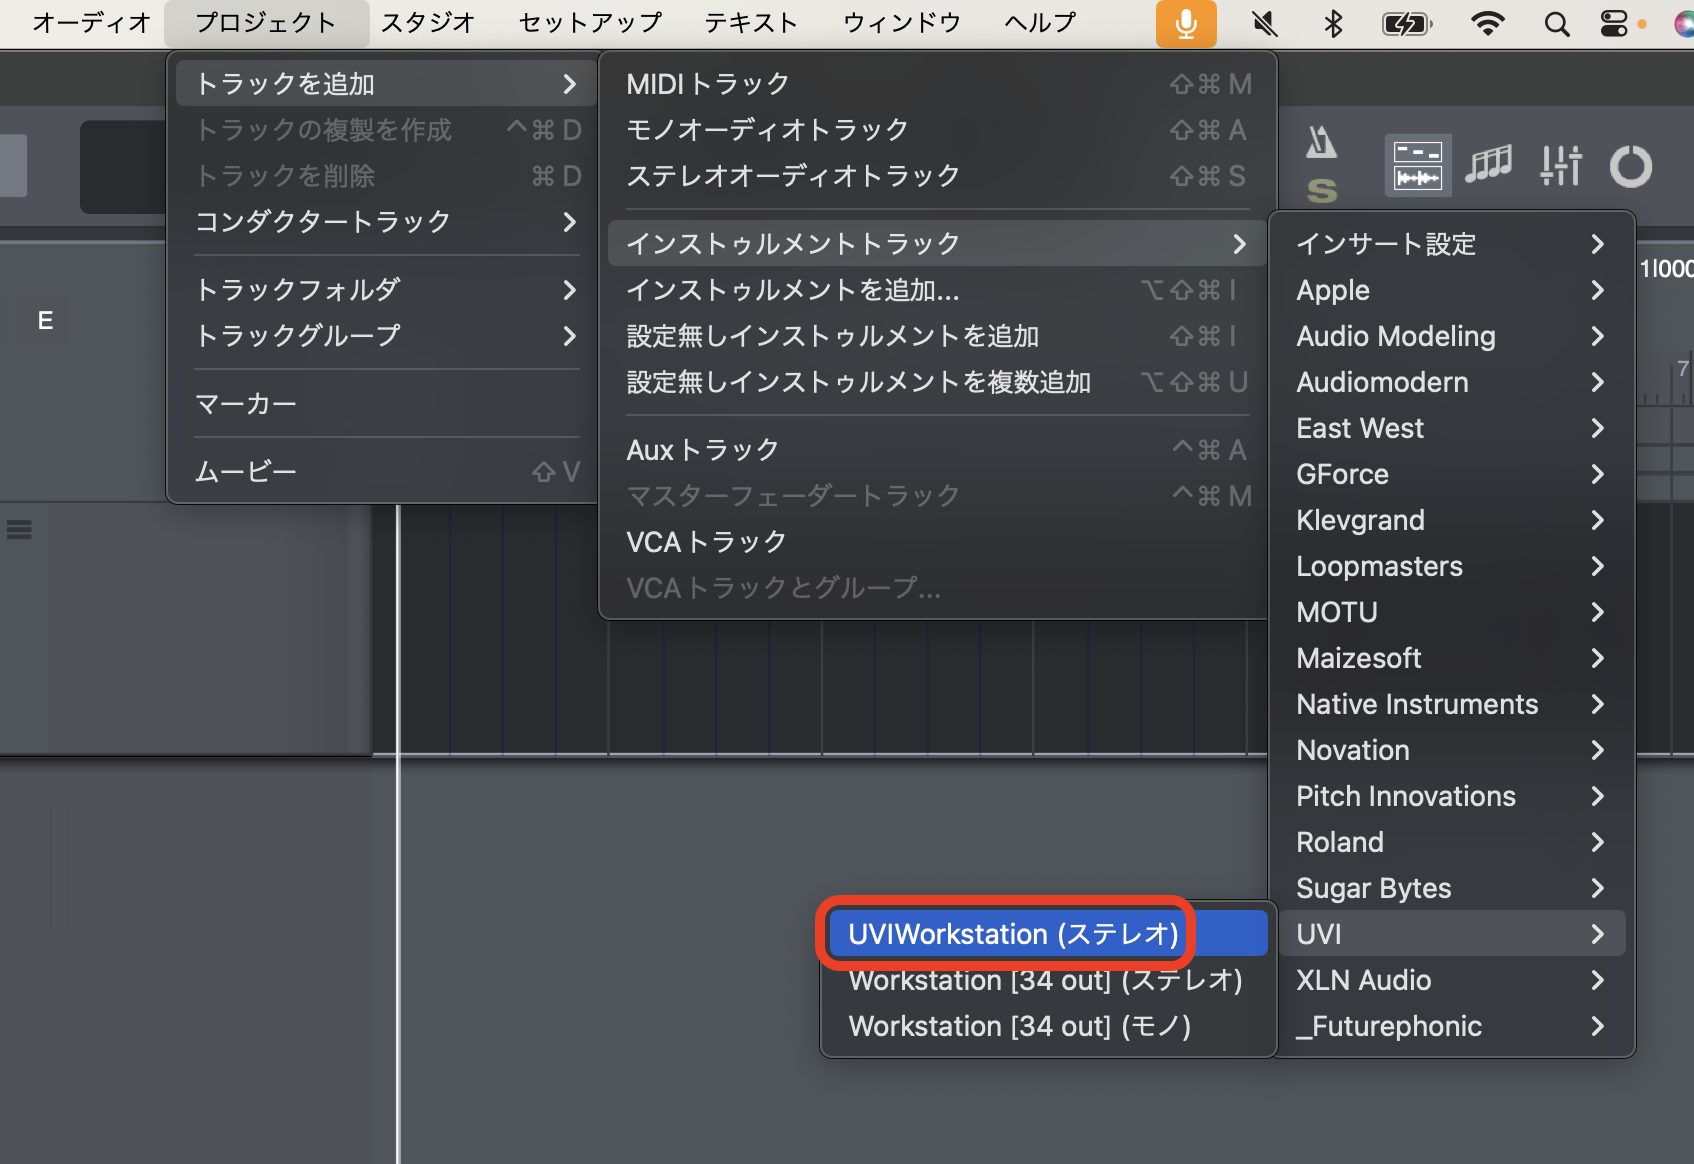The image size is (1694, 1164).
Task: Click the battery charging status icon
Action: coord(1407,23)
